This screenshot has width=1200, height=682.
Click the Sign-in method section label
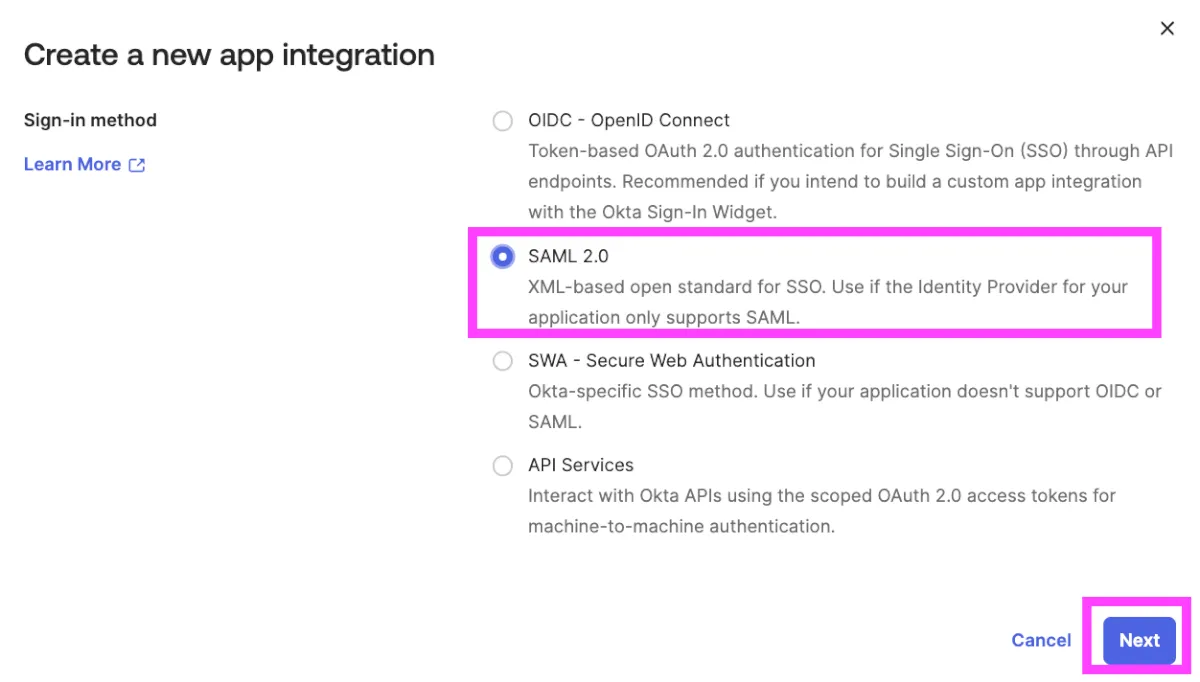point(90,121)
